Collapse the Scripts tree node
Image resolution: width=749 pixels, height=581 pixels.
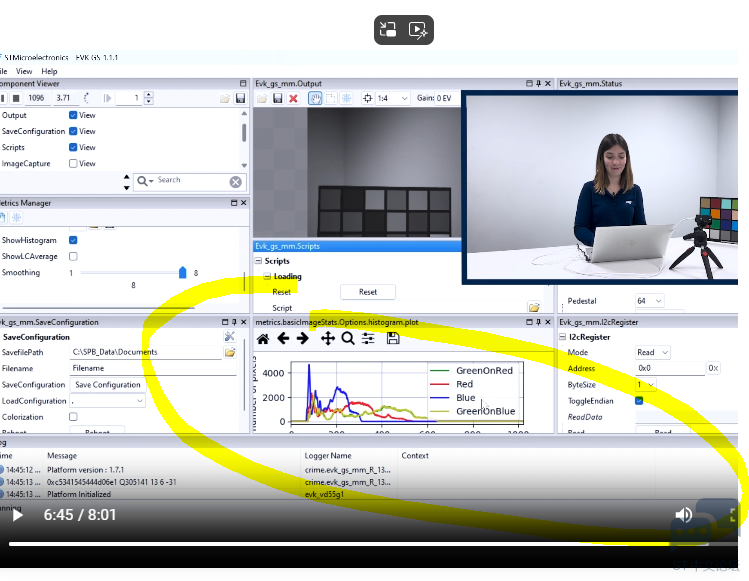(258, 261)
